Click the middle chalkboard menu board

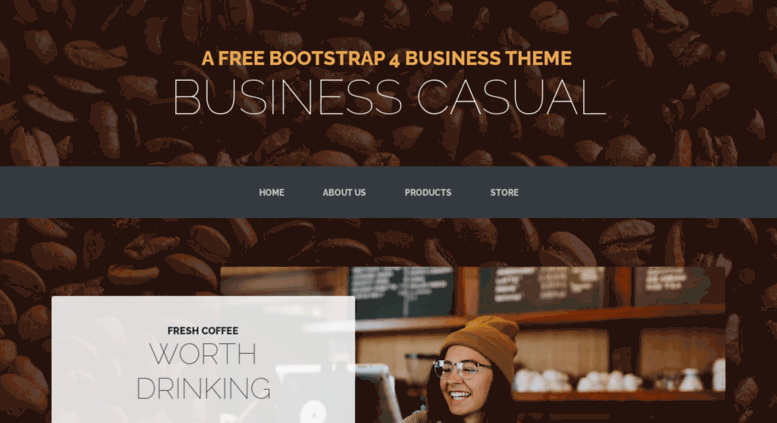coord(542,289)
